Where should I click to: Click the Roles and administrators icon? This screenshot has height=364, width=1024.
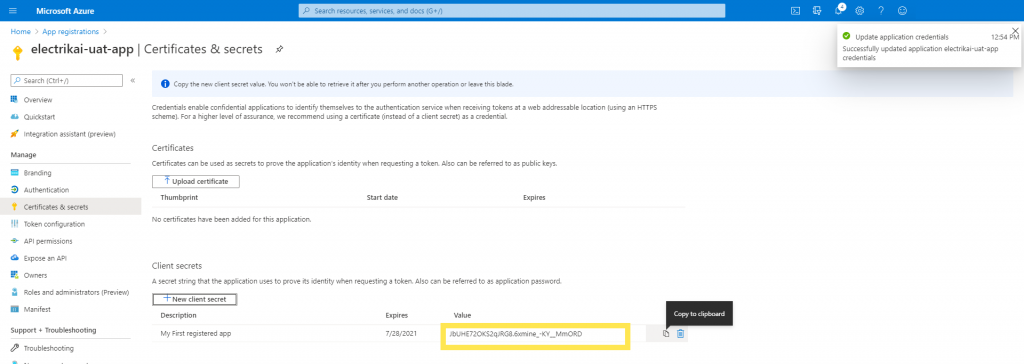[x=14, y=292]
